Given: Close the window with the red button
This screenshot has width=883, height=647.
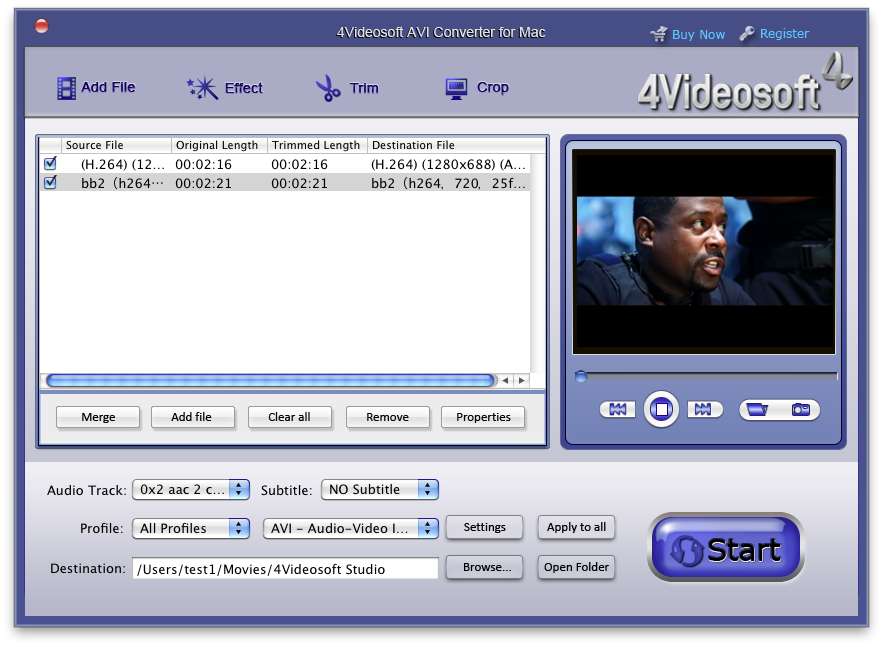Looking at the screenshot, I should point(42,26).
